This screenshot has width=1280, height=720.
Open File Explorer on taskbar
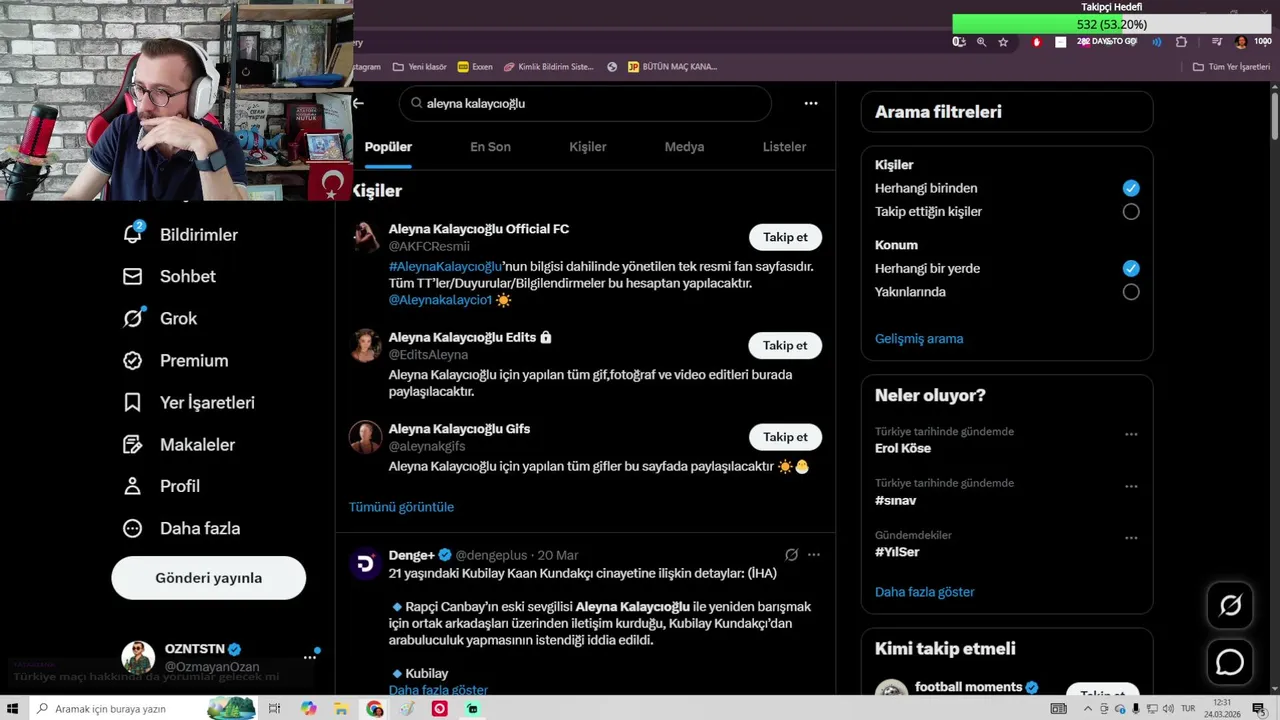pos(341,709)
